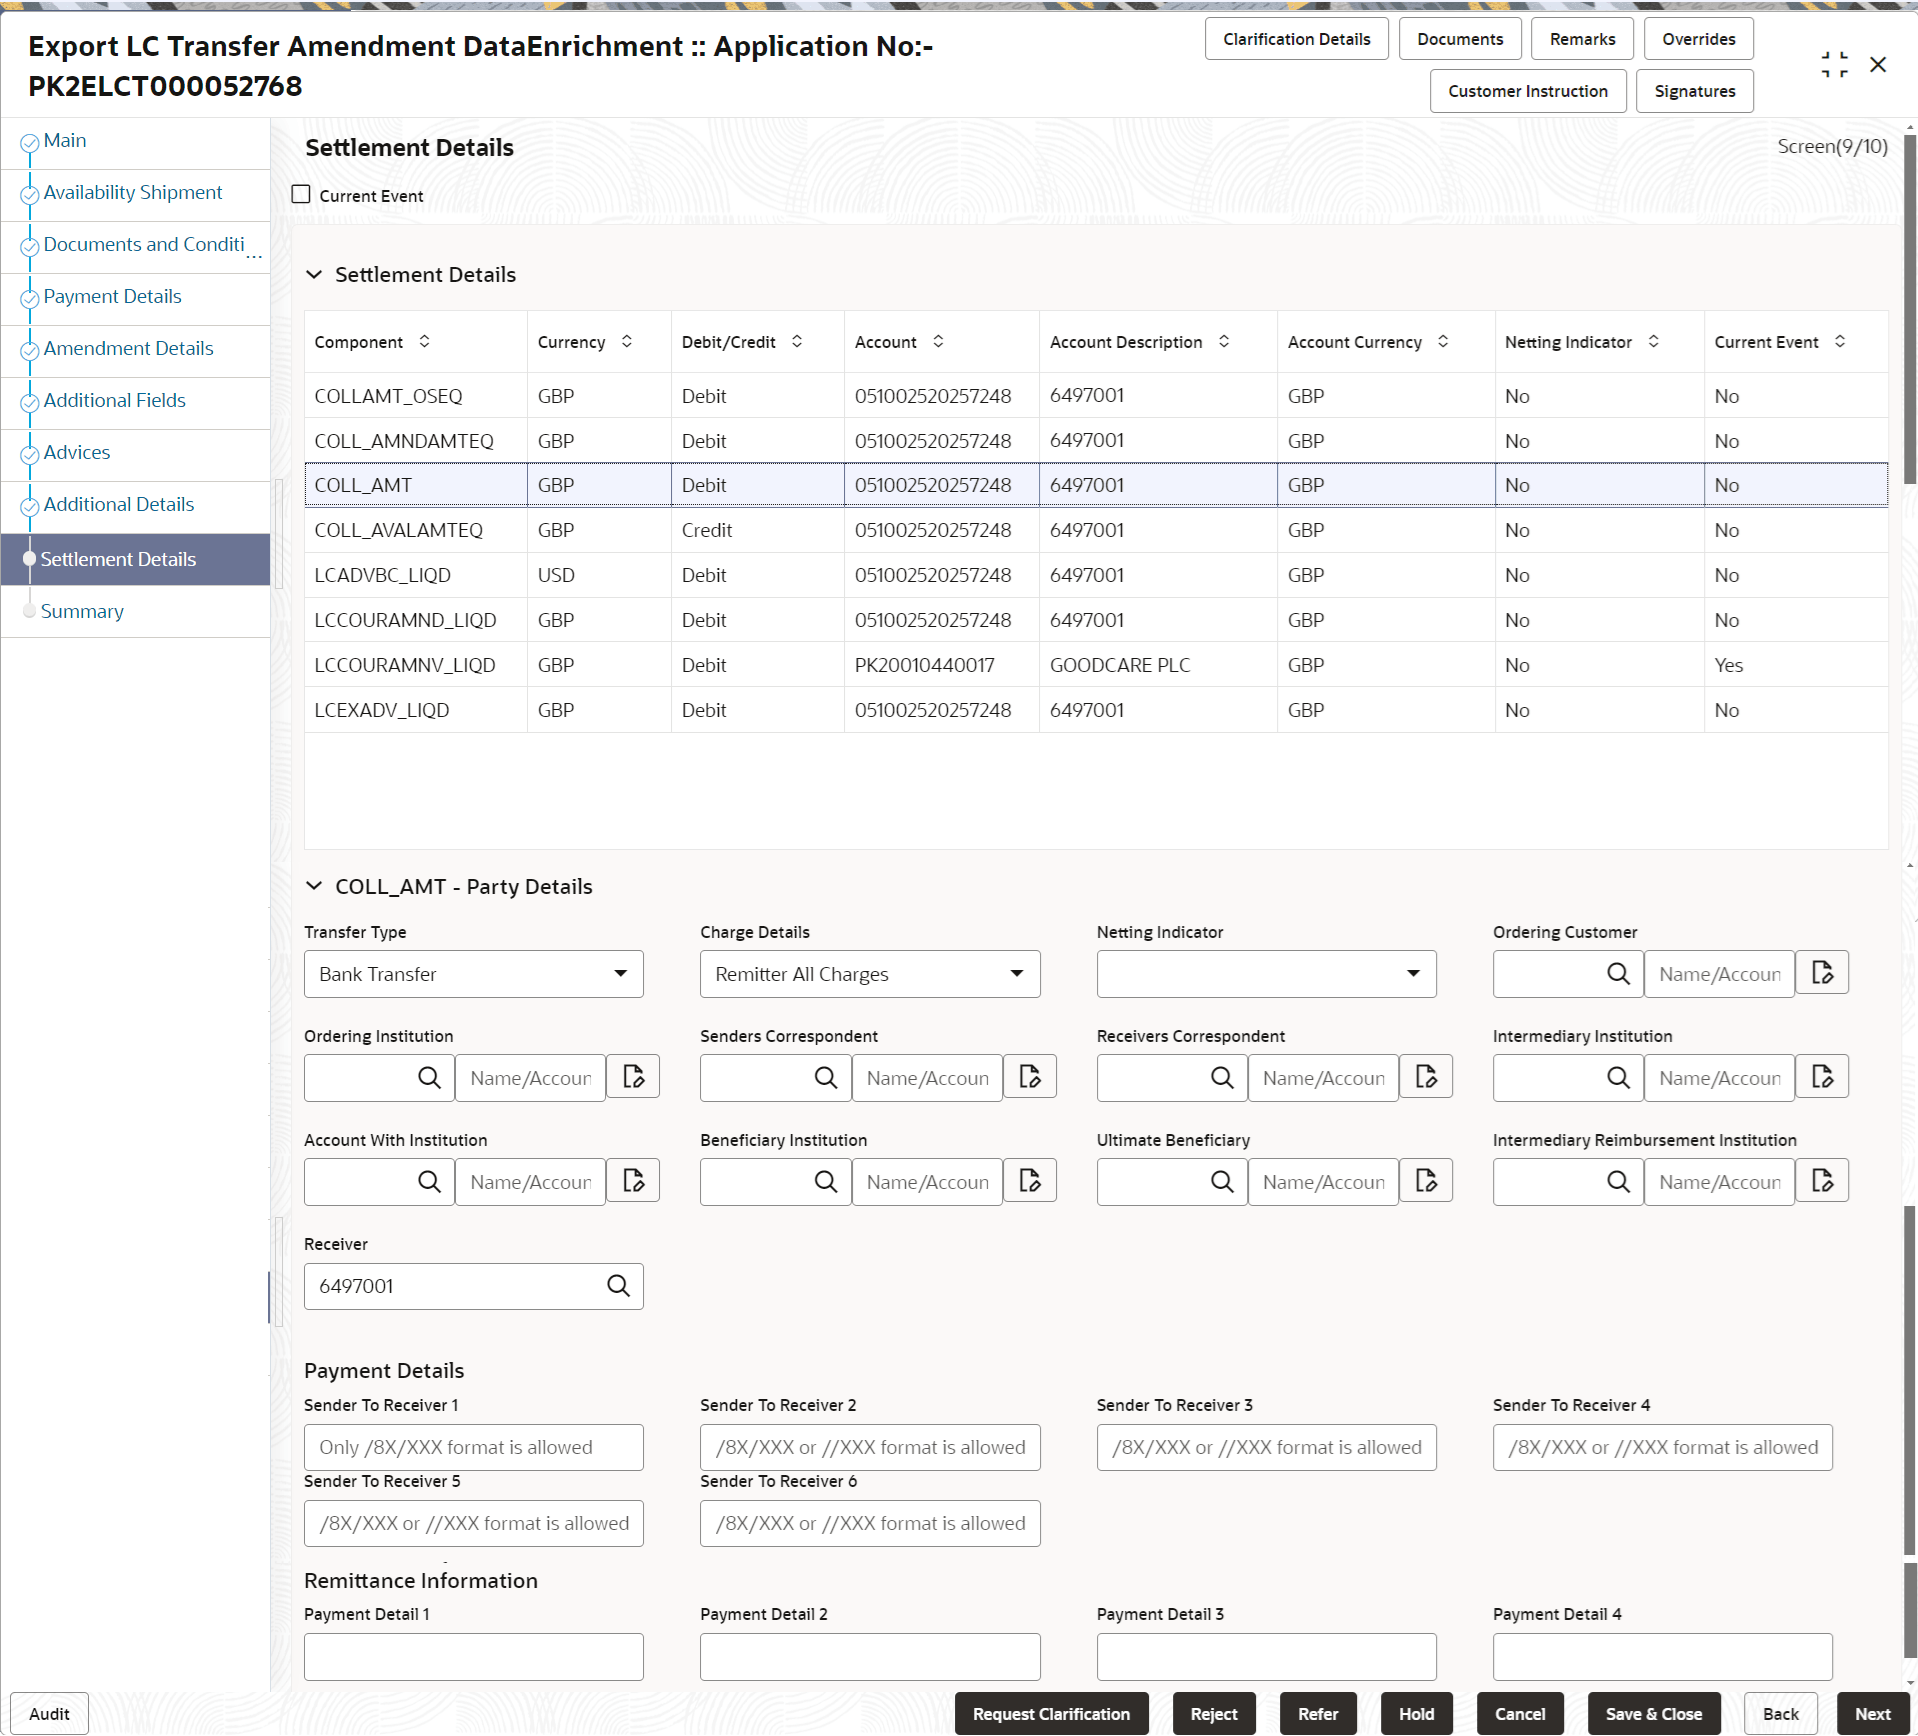Search the Receivers Correspondent field
The image size is (1918, 1736).
[1223, 1078]
